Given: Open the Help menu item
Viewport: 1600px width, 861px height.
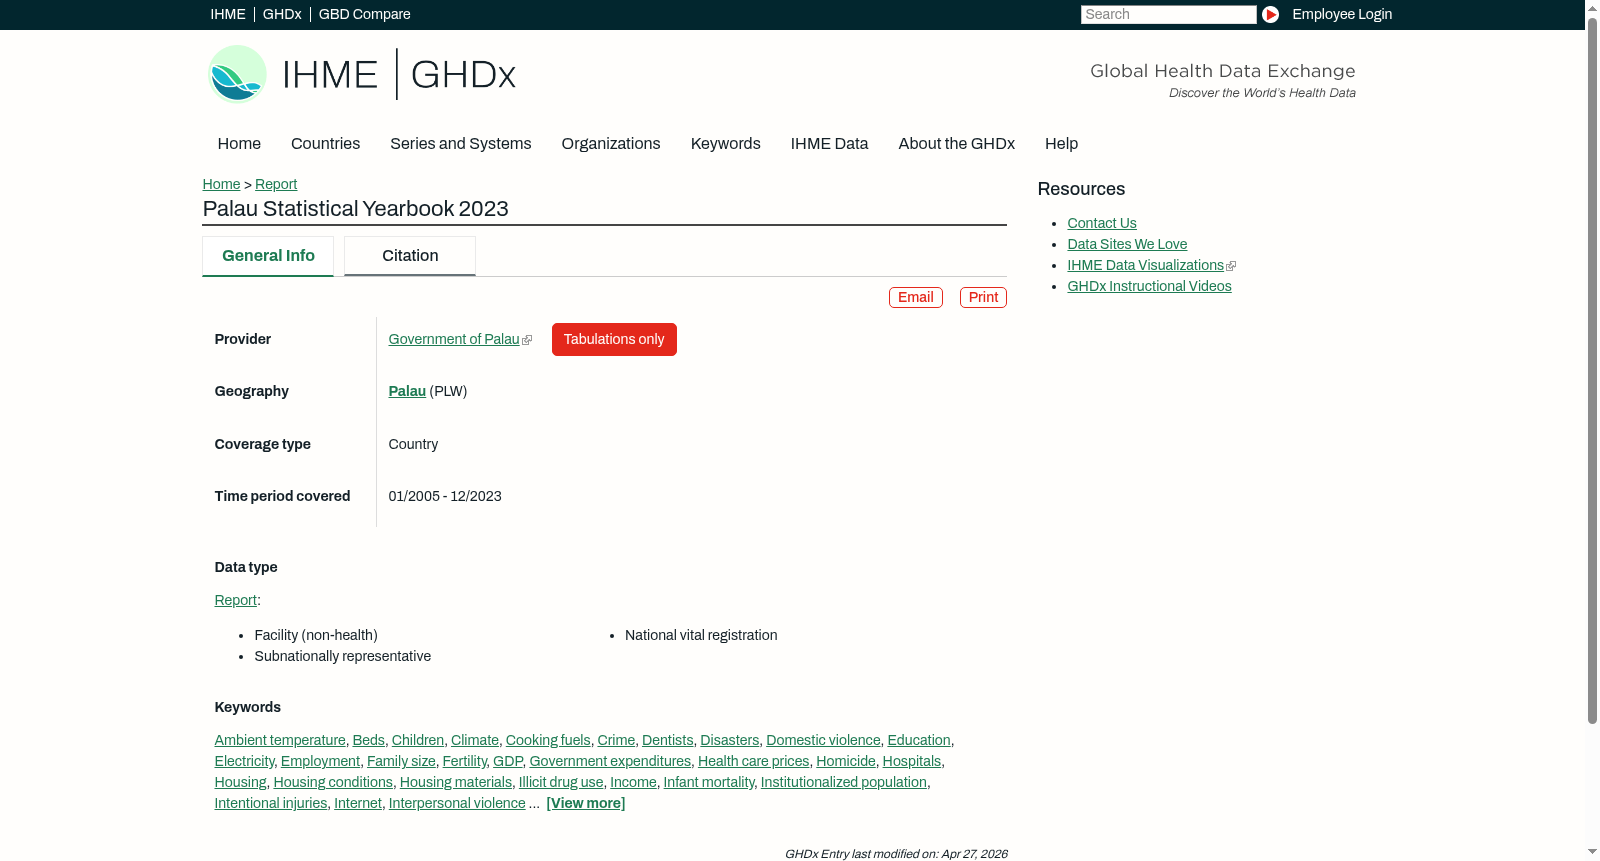Looking at the screenshot, I should [1061, 144].
